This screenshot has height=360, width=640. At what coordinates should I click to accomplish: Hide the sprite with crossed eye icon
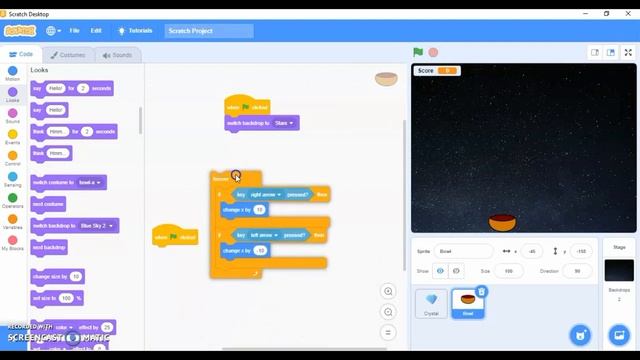456,271
